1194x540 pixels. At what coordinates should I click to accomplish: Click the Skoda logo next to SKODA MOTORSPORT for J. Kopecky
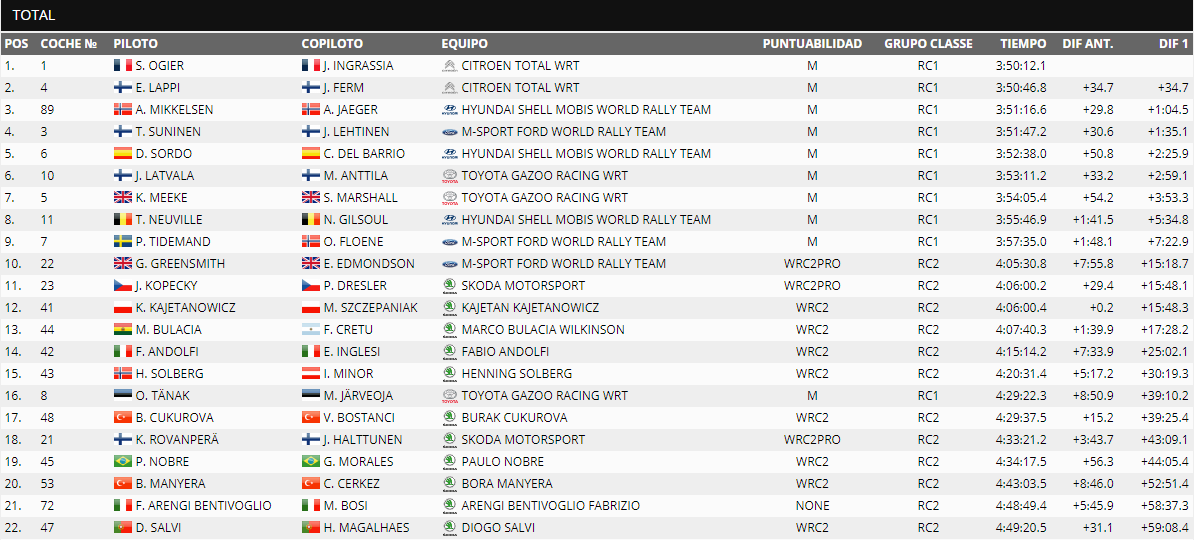[449, 286]
